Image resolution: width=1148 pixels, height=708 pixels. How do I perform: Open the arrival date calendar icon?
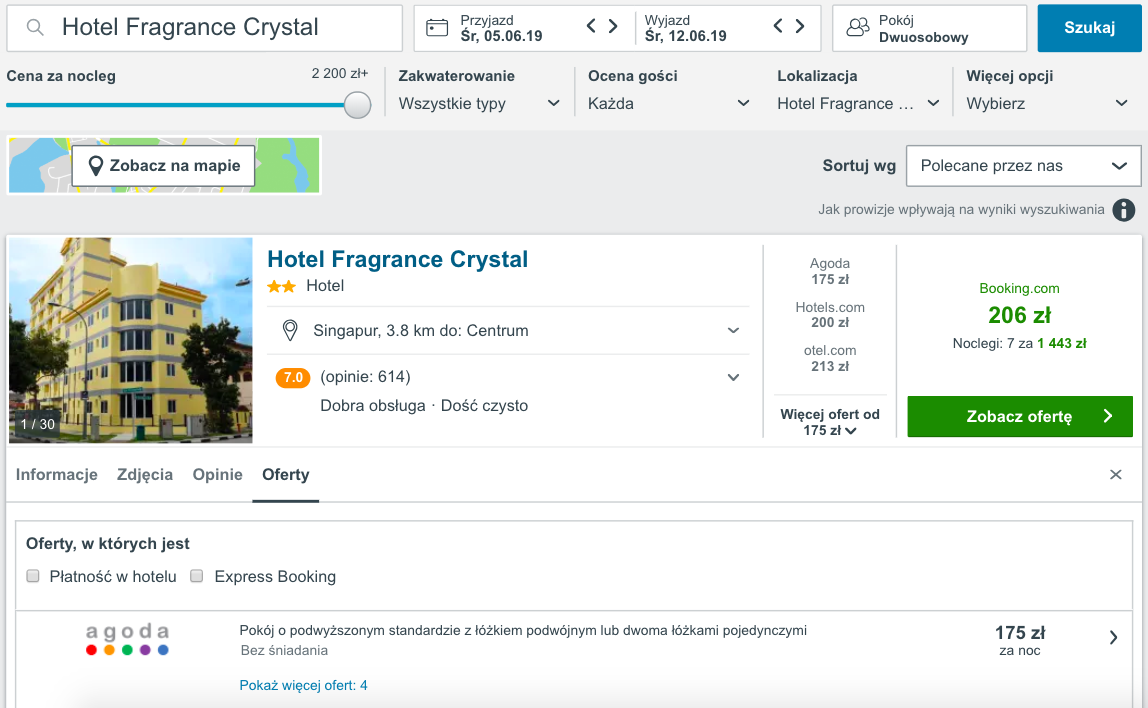coord(437,28)
